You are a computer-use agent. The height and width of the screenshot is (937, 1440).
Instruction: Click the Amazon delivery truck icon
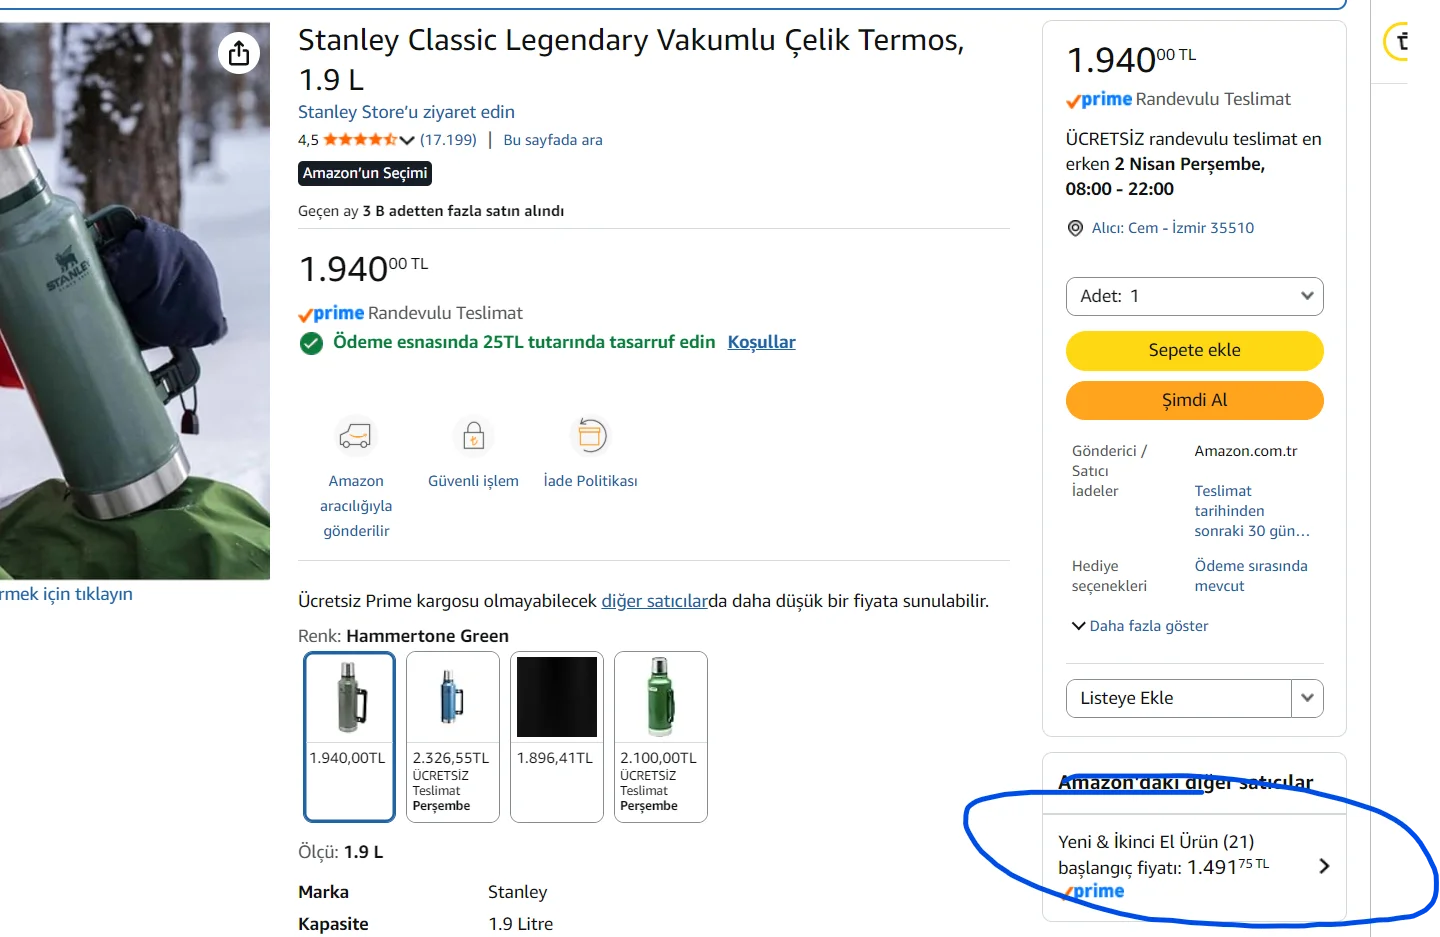point(355,436)
